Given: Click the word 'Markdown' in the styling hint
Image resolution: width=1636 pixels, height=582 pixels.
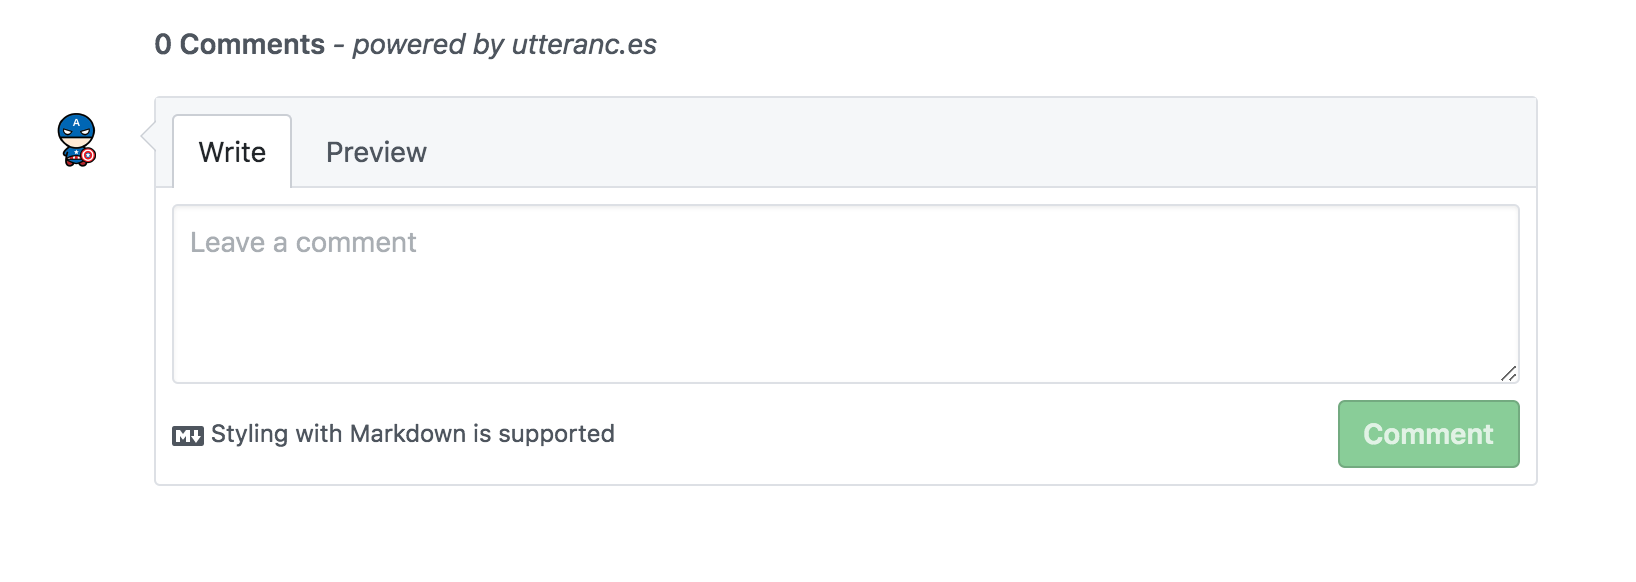Looking at the screenshot, I should [x=408, y=434].
